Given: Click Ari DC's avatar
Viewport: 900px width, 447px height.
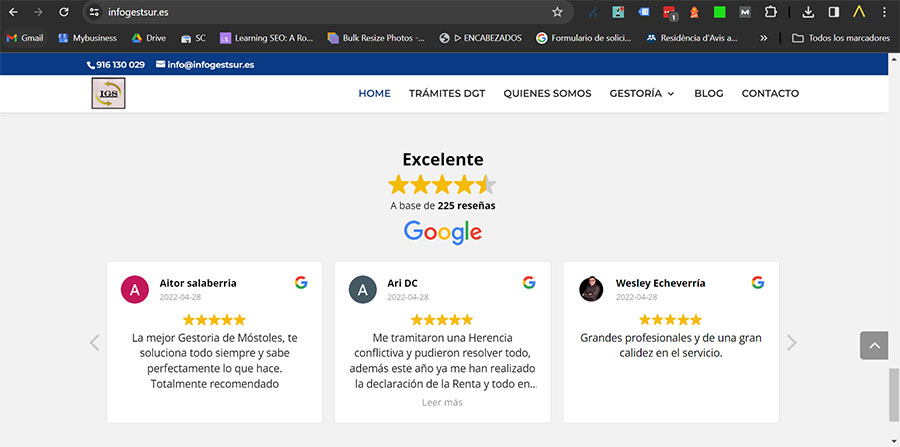Looking at the screenshot, I should tap(363, 290).
